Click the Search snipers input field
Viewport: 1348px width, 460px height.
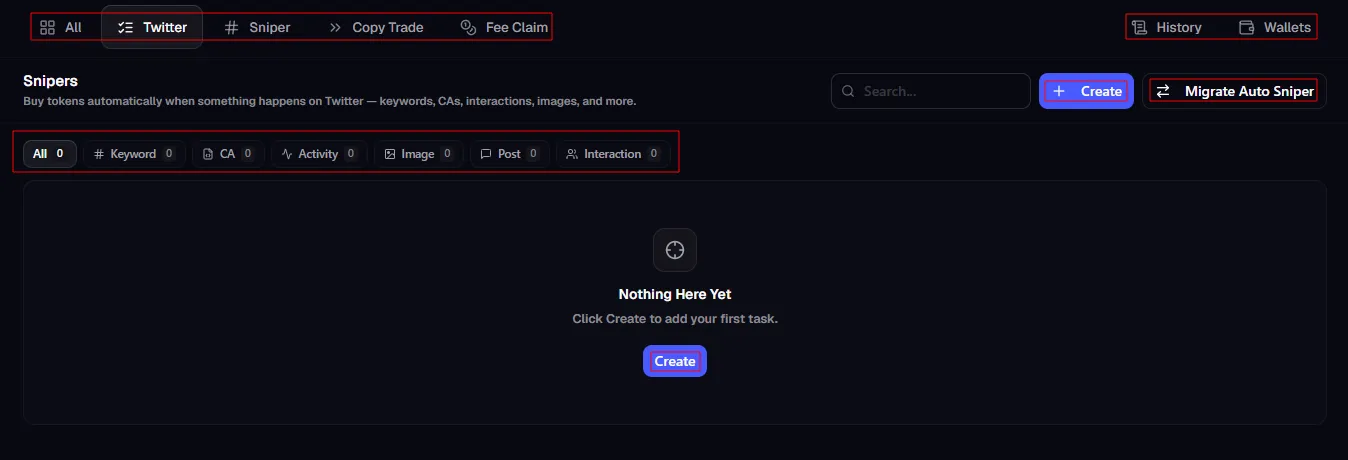[x=931, y=91]
